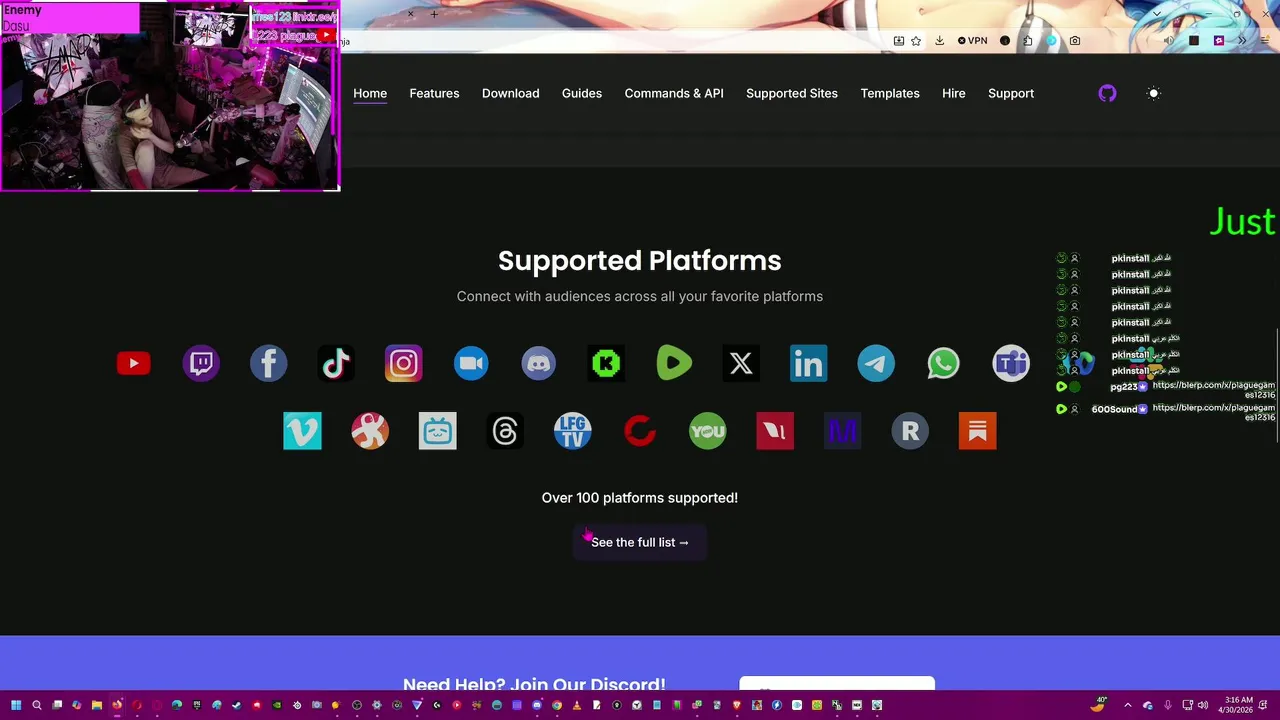
Task: Click the gray R platform icon
Action: point(910,431)
